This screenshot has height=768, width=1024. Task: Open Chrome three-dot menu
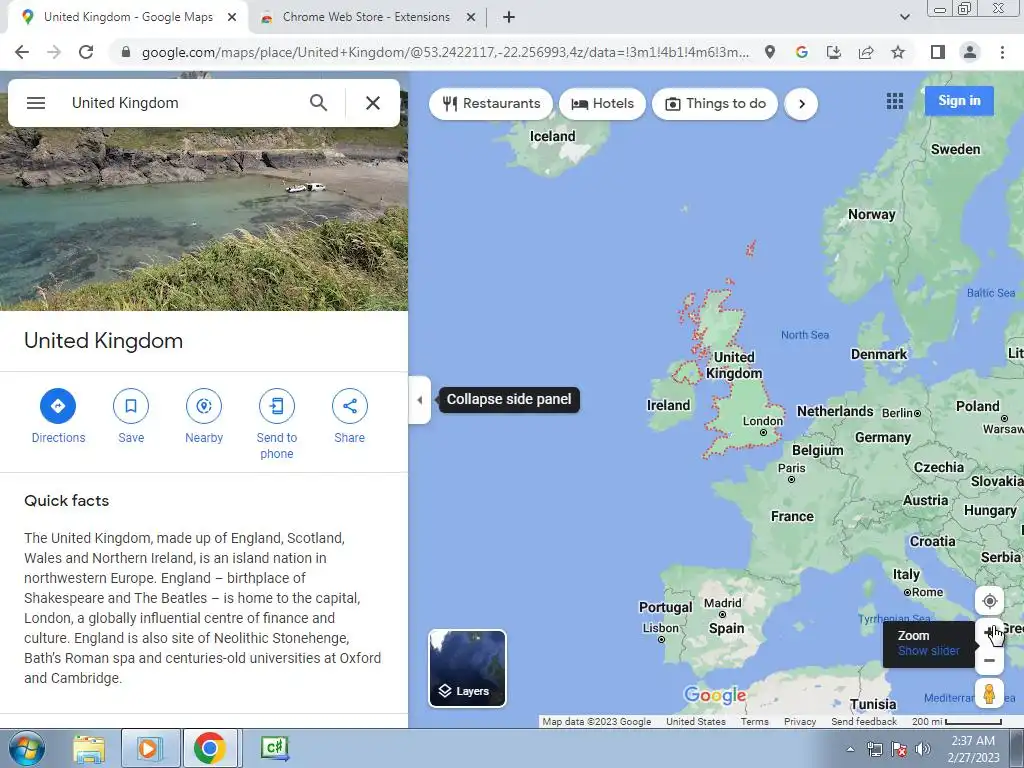coord(1002,52)
